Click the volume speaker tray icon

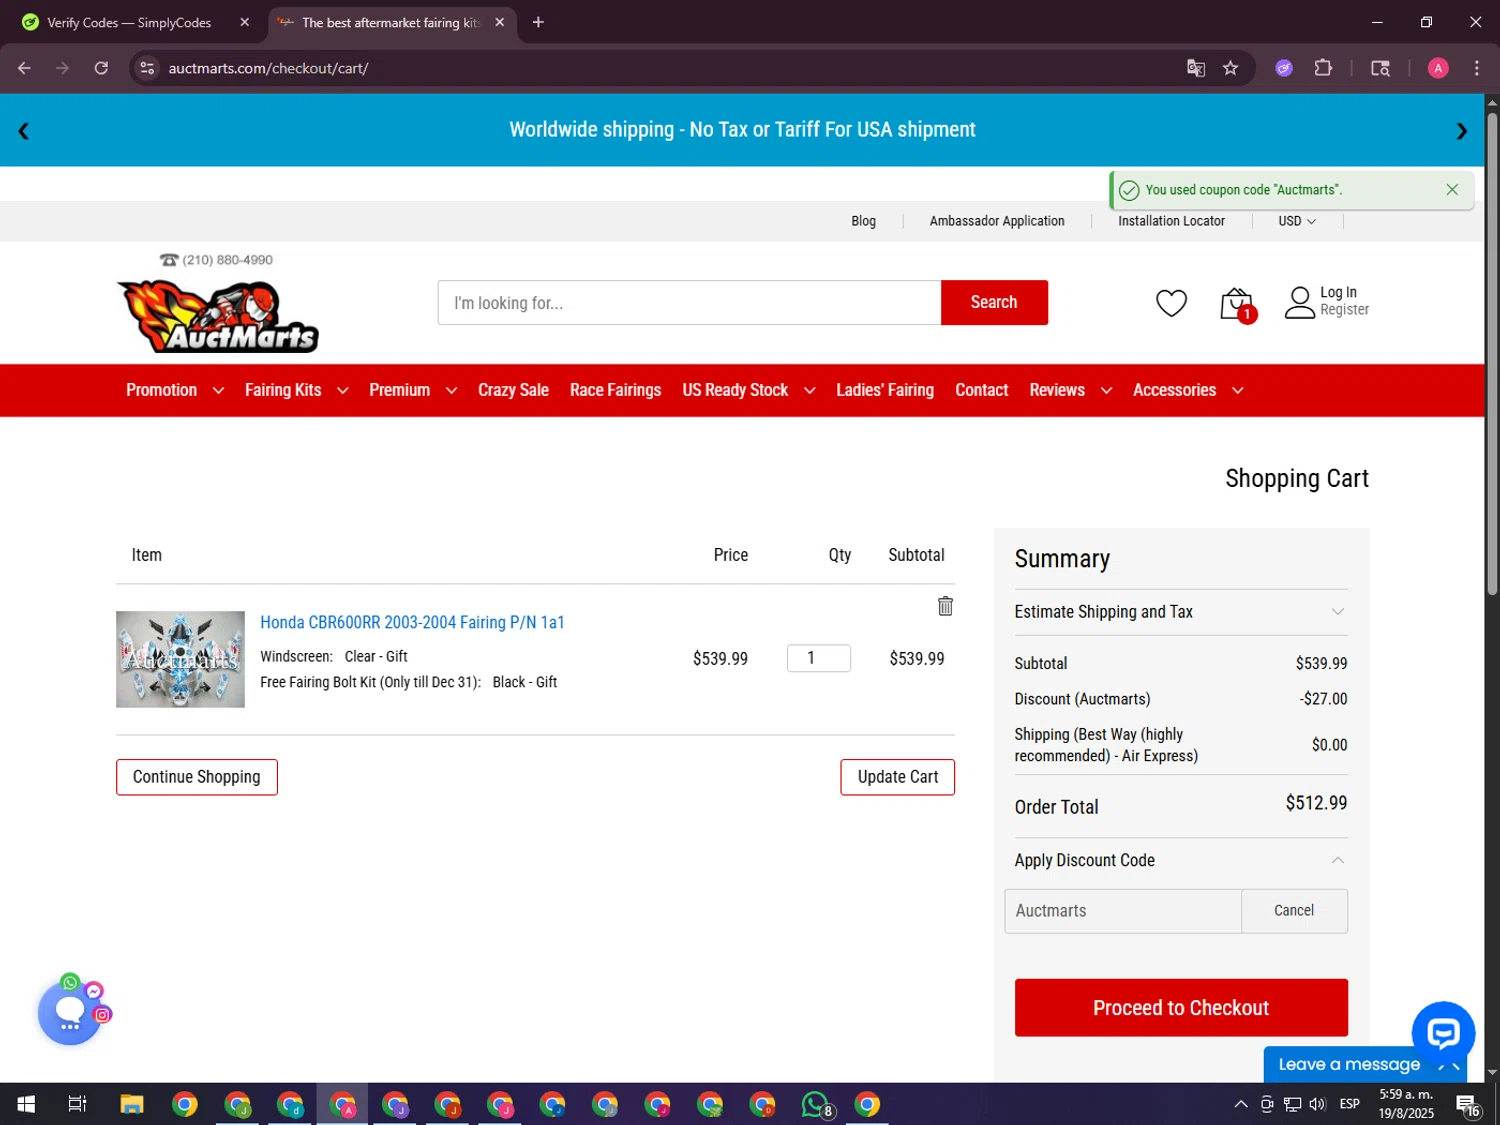pyautogui.click(x=1317, y=1105)
